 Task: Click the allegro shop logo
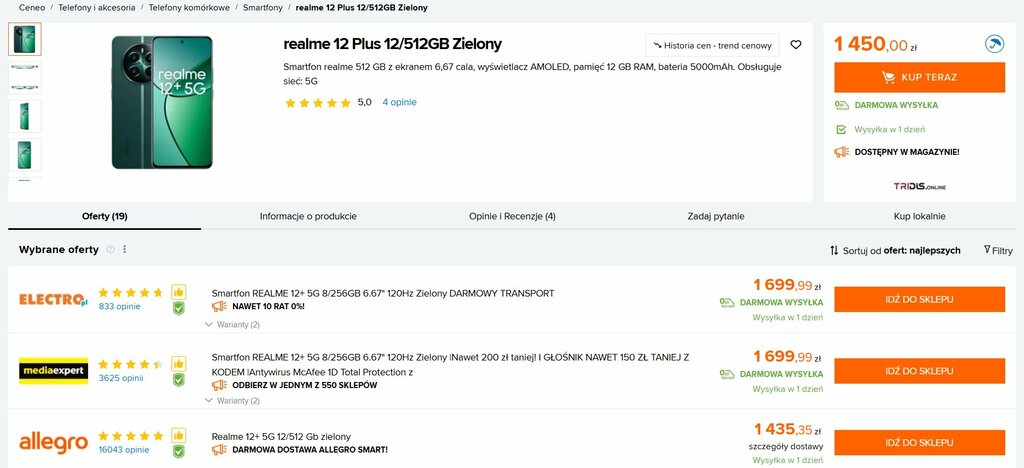[x=53, y=443]
